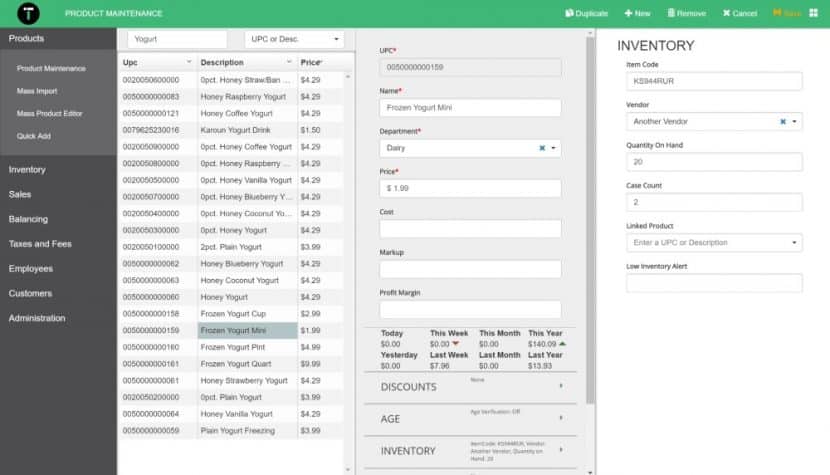Image resolution: width=830 pixels, height=475 pixels.
Task: Expand the DISCOUNTS section
Action: (x=560, y=386)
